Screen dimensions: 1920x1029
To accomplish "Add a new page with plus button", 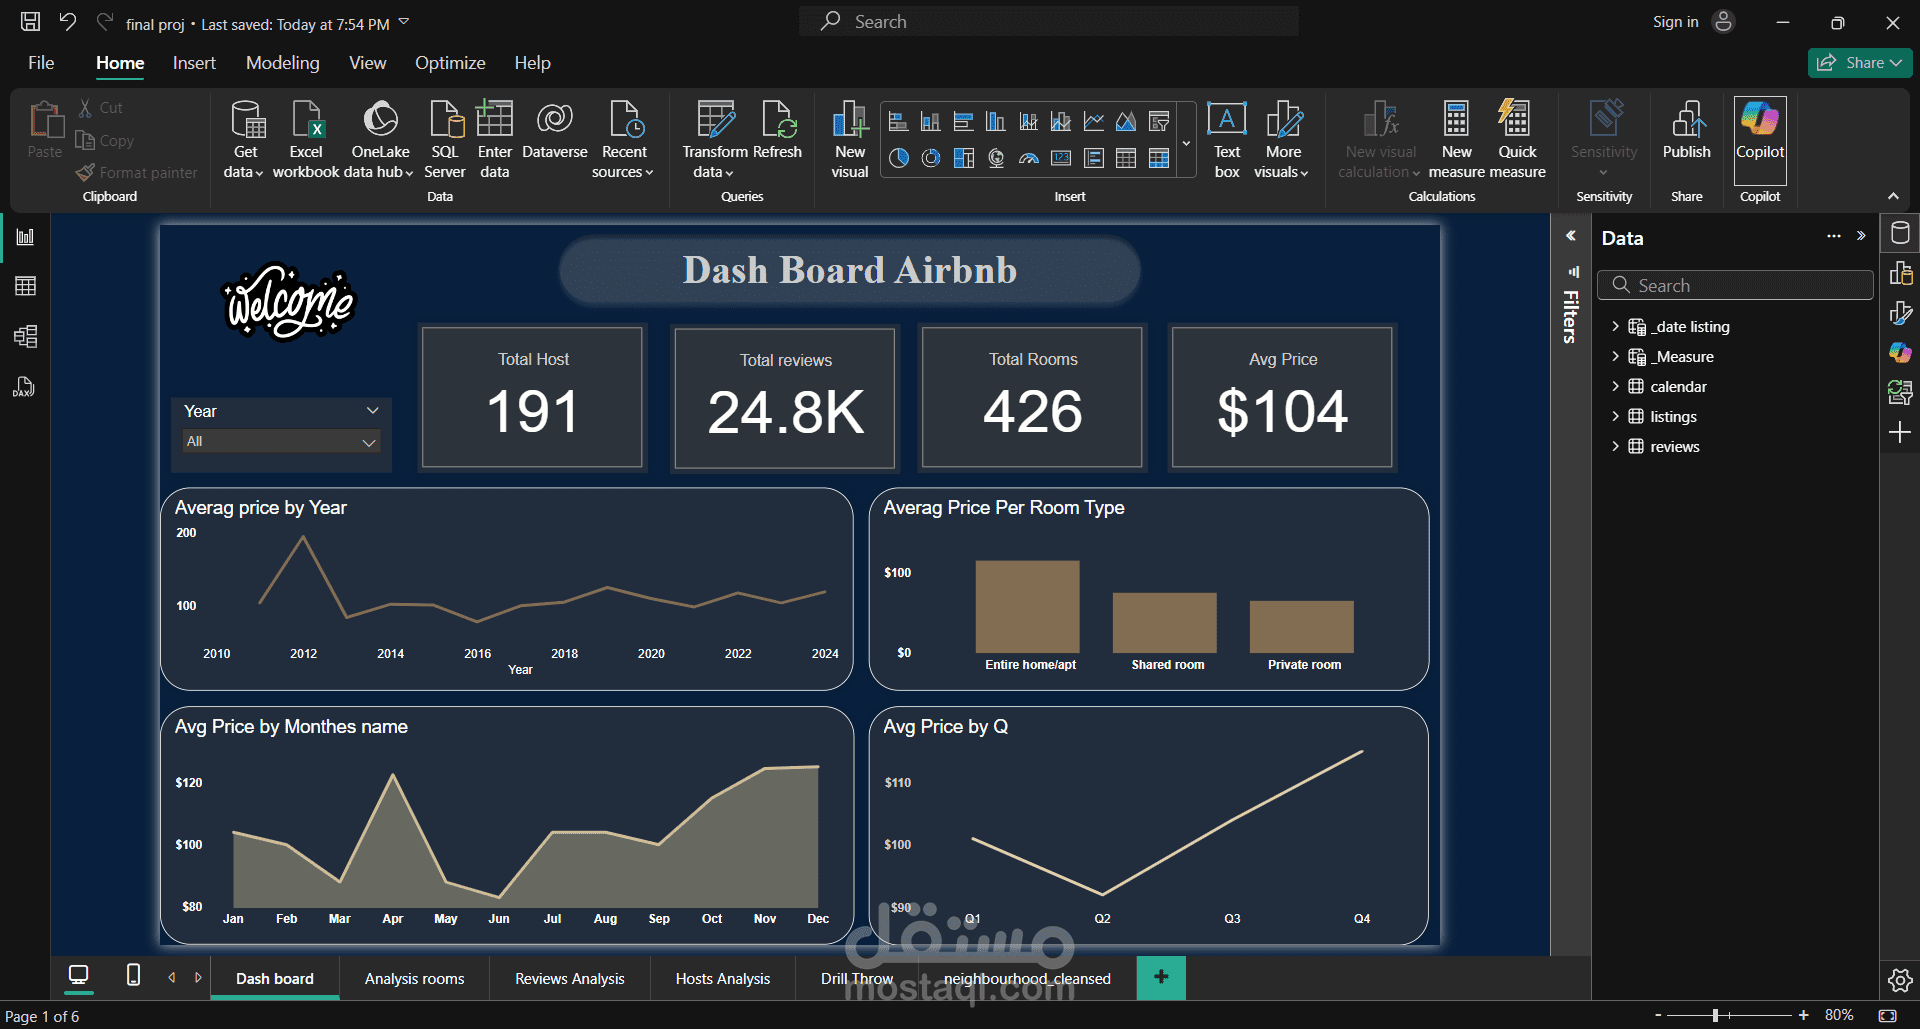I will [x=1161, y=977].
